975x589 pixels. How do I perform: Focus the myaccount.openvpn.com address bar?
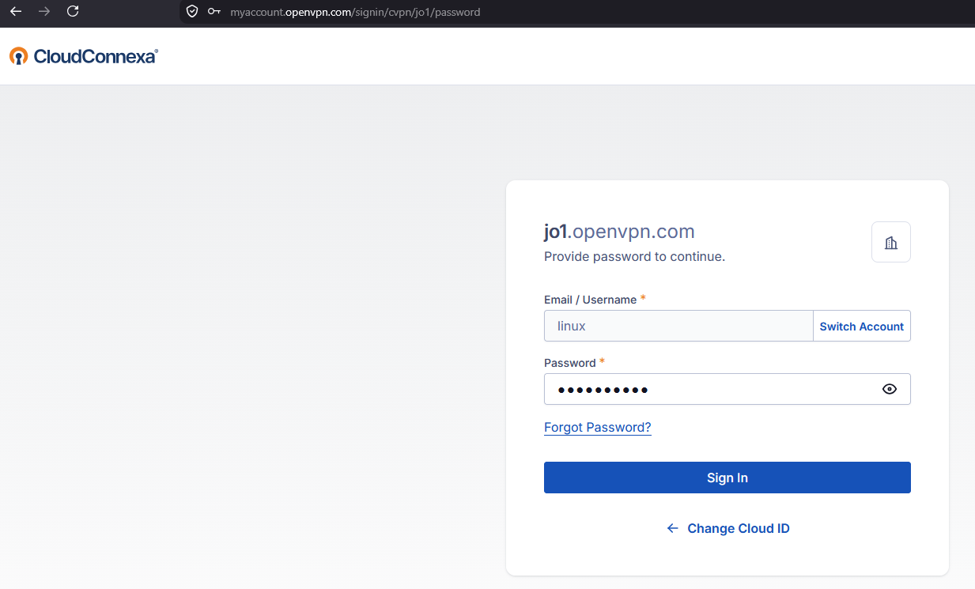(355, 12)
